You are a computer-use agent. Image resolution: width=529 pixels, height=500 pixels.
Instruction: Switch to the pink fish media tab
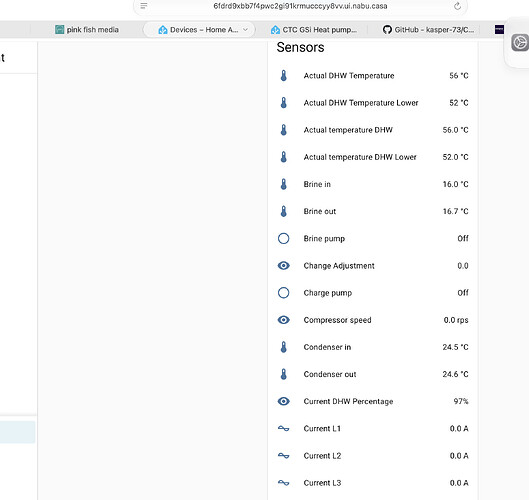tap(87, 30)
